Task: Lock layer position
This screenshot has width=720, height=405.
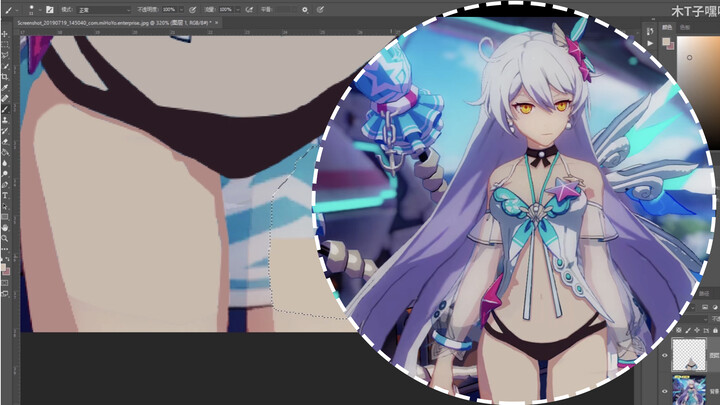Action: coord(697,330)
